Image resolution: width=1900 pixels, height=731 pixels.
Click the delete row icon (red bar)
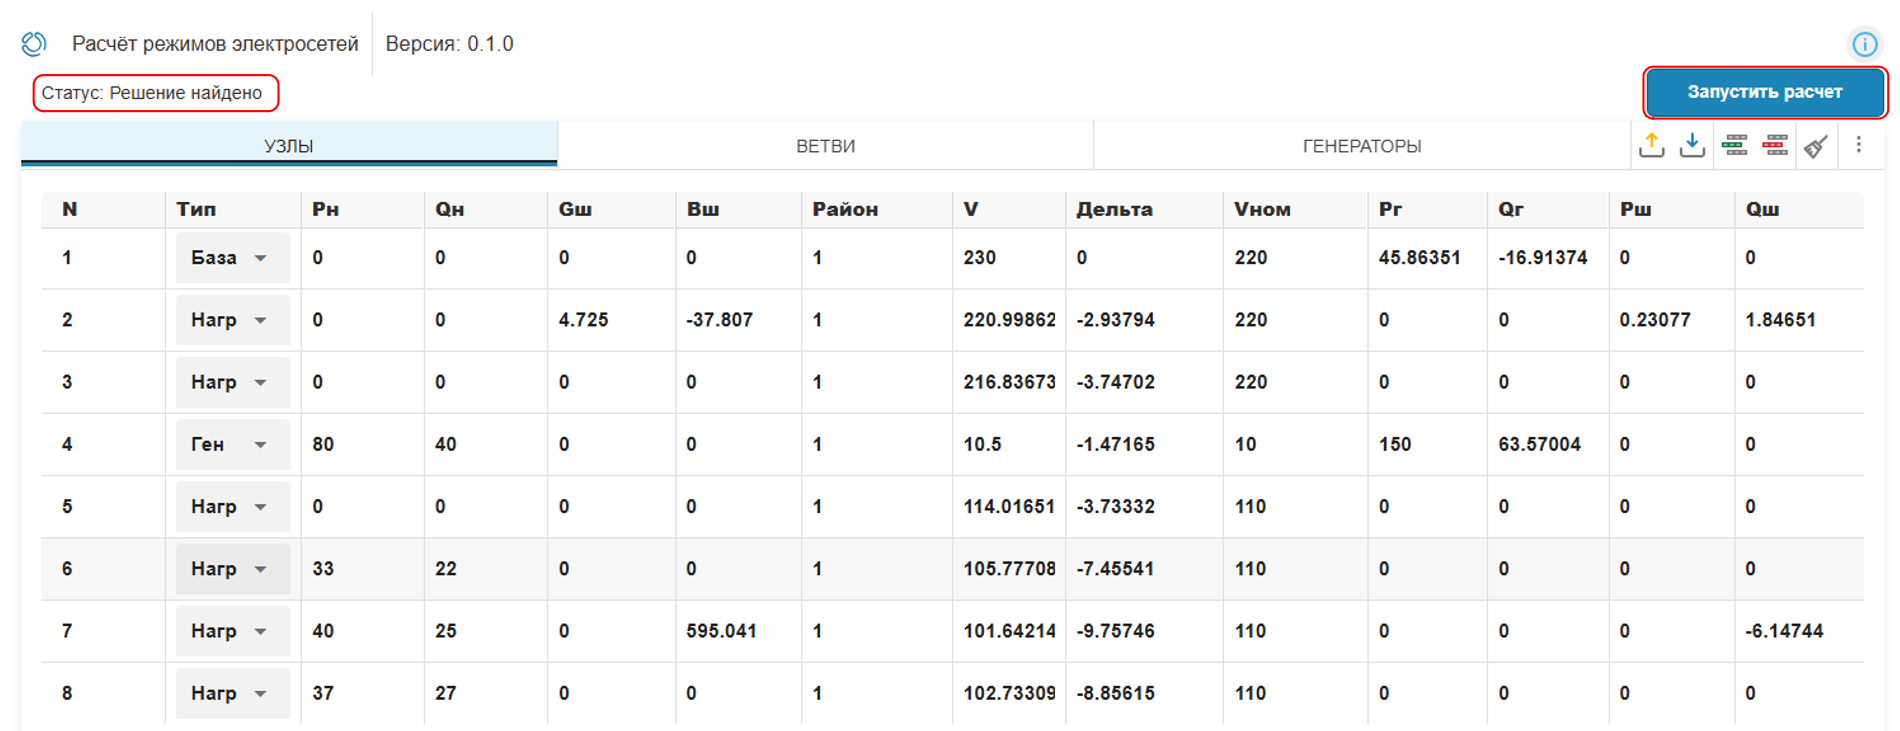[1775, 146]
